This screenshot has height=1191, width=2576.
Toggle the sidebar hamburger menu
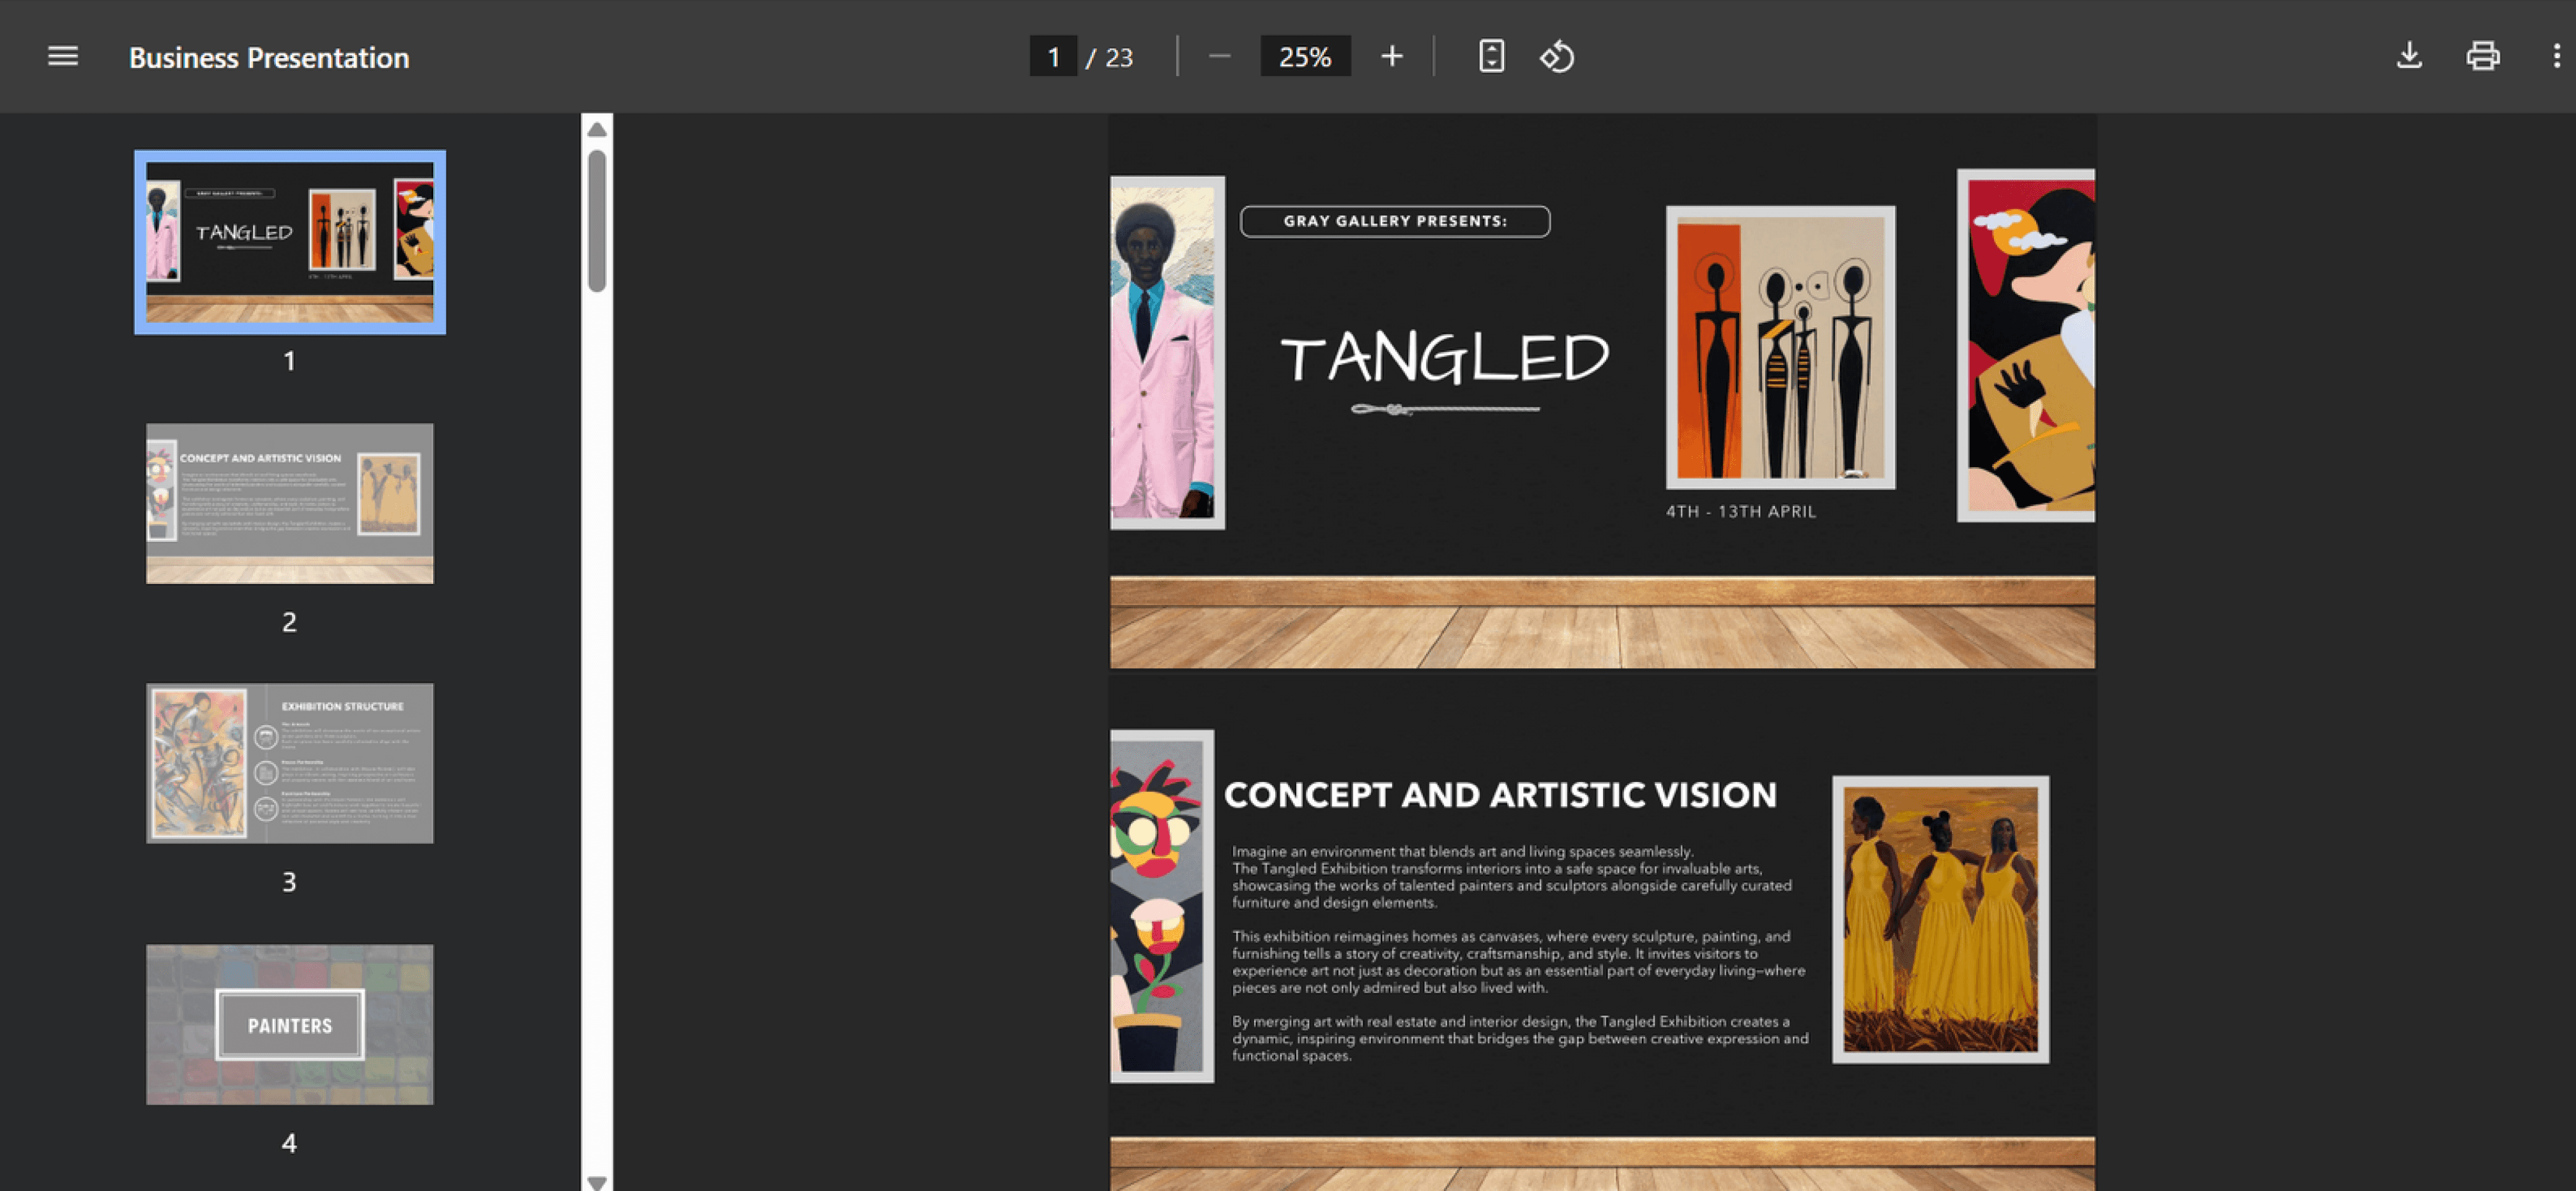pos(63,57)
